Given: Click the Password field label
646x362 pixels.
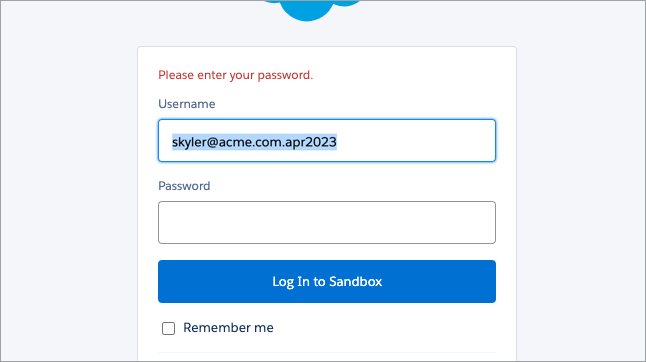Looking at the screenshot, I should pyautogui.click(x=184, y=186).
